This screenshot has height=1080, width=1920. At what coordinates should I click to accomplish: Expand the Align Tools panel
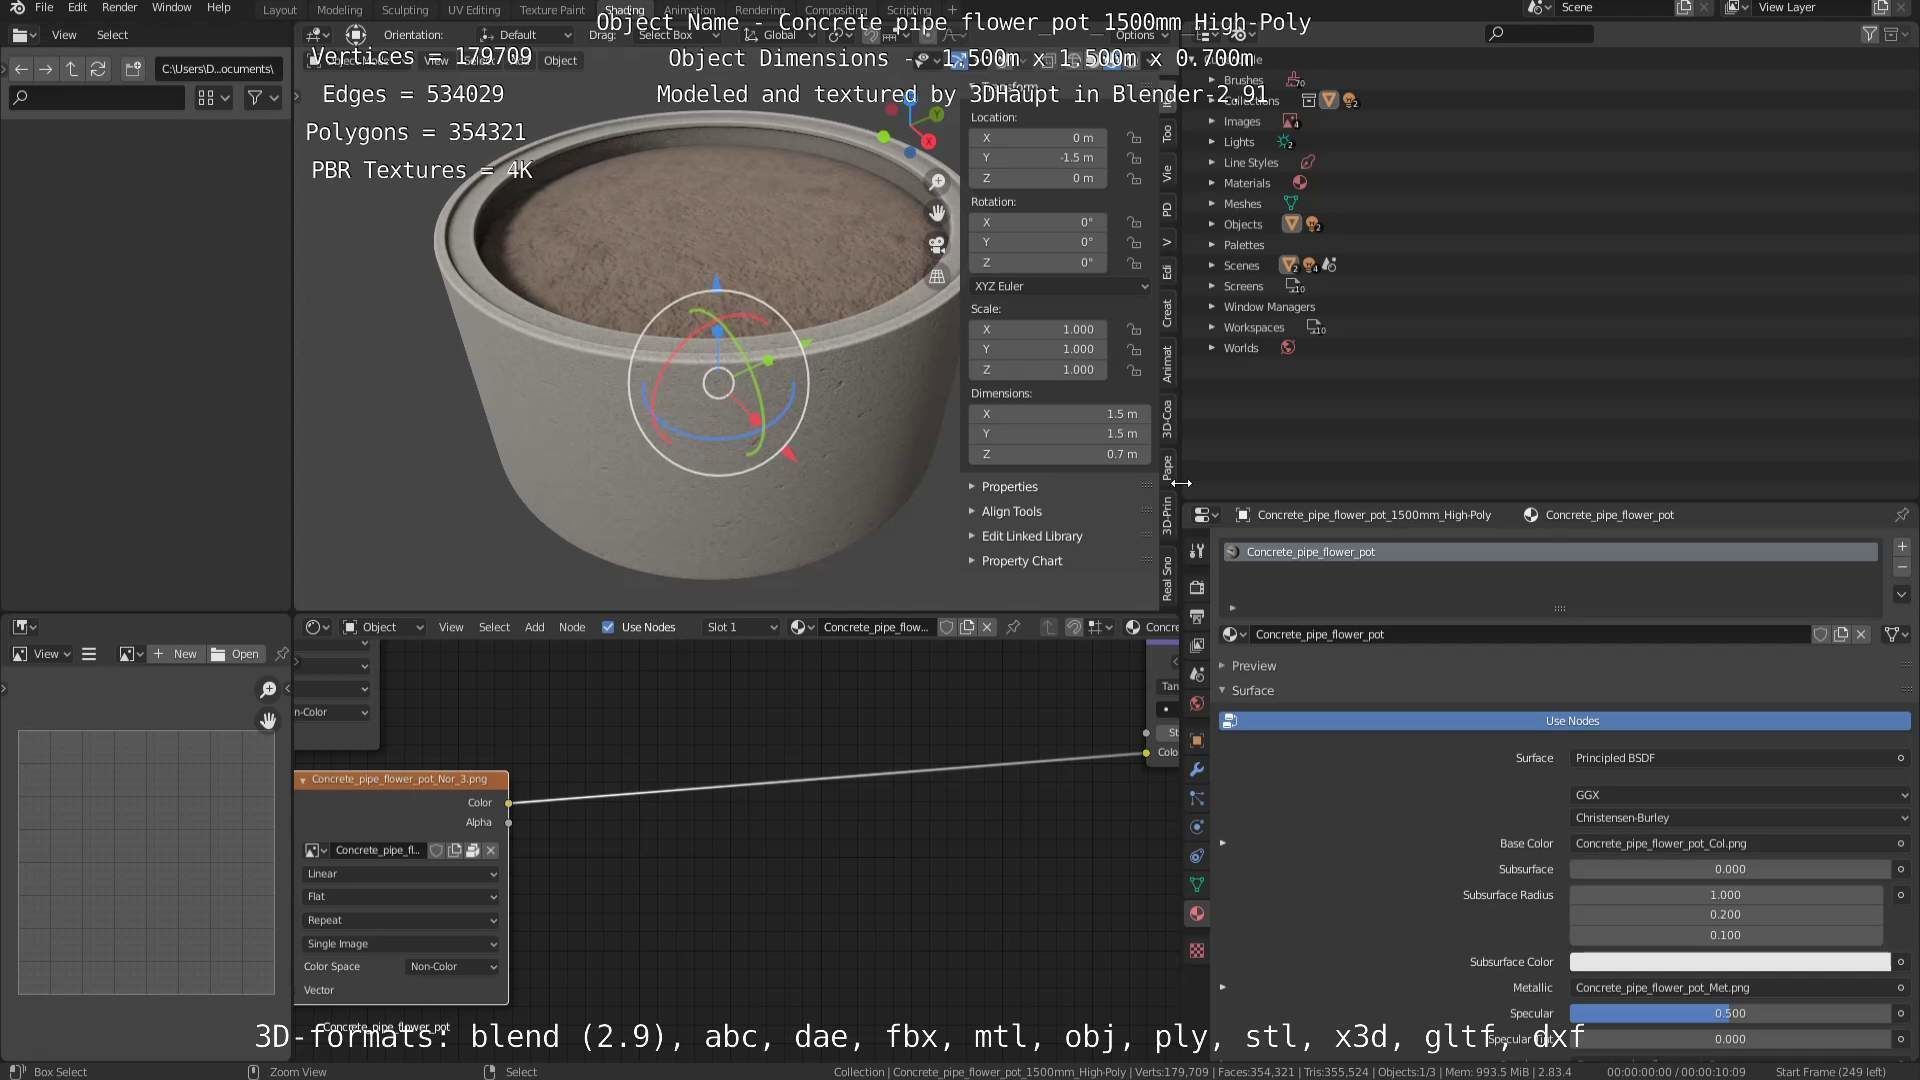(1011, 512)
